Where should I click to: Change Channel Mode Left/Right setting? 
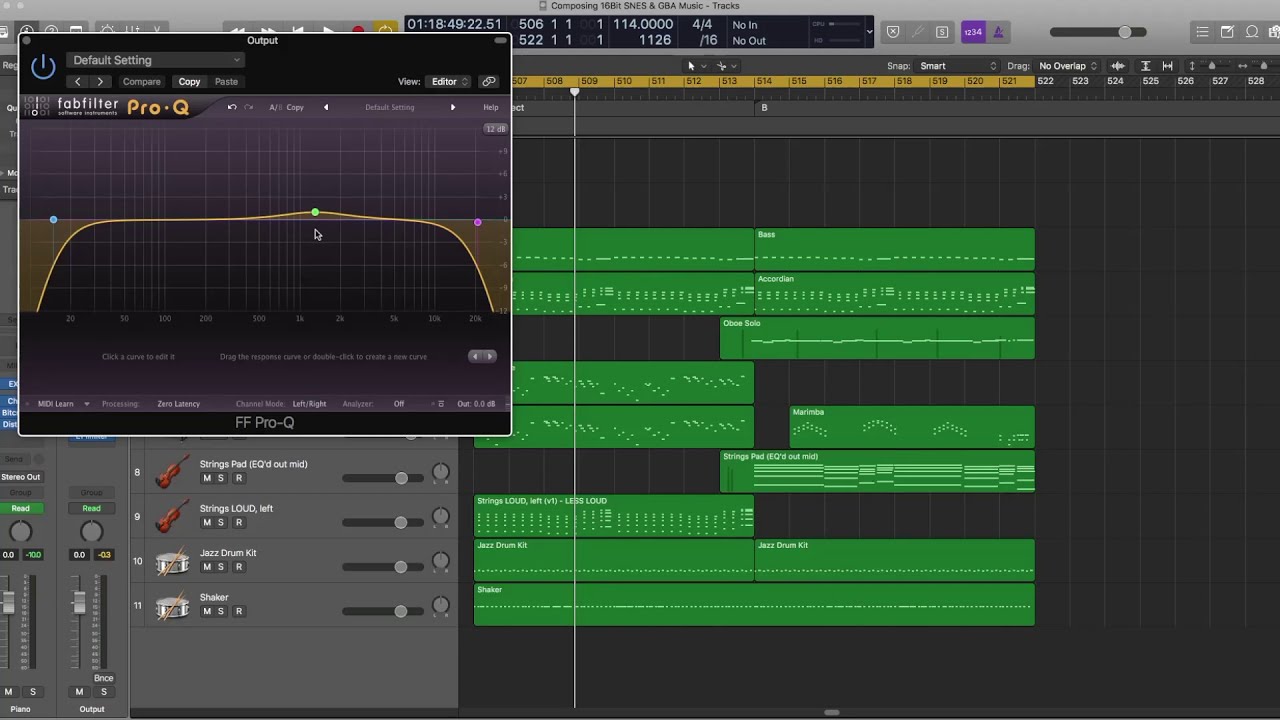click(309, 404)
